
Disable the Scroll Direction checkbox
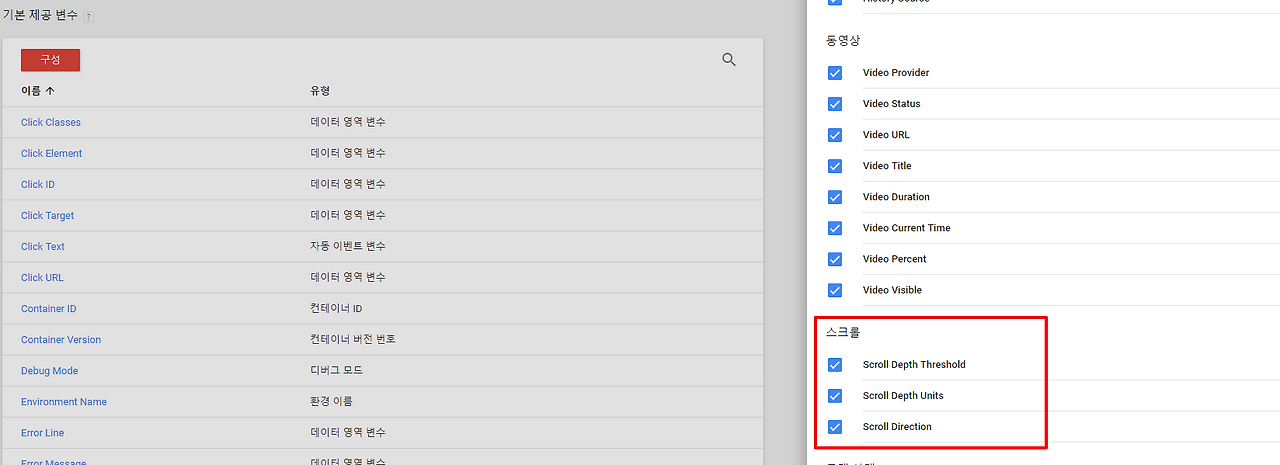click(835, 427)
